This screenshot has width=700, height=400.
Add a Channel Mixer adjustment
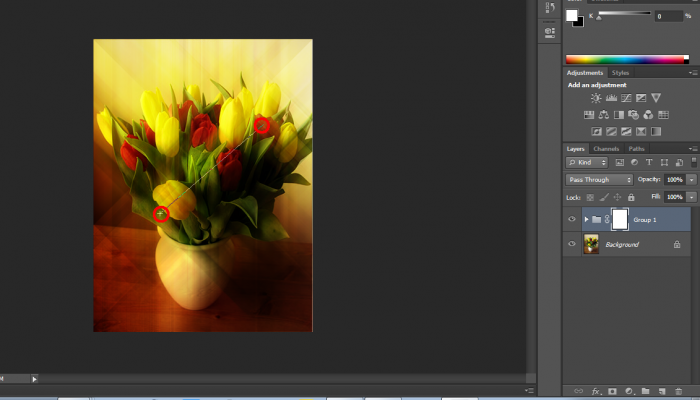[x=648, y=115]
